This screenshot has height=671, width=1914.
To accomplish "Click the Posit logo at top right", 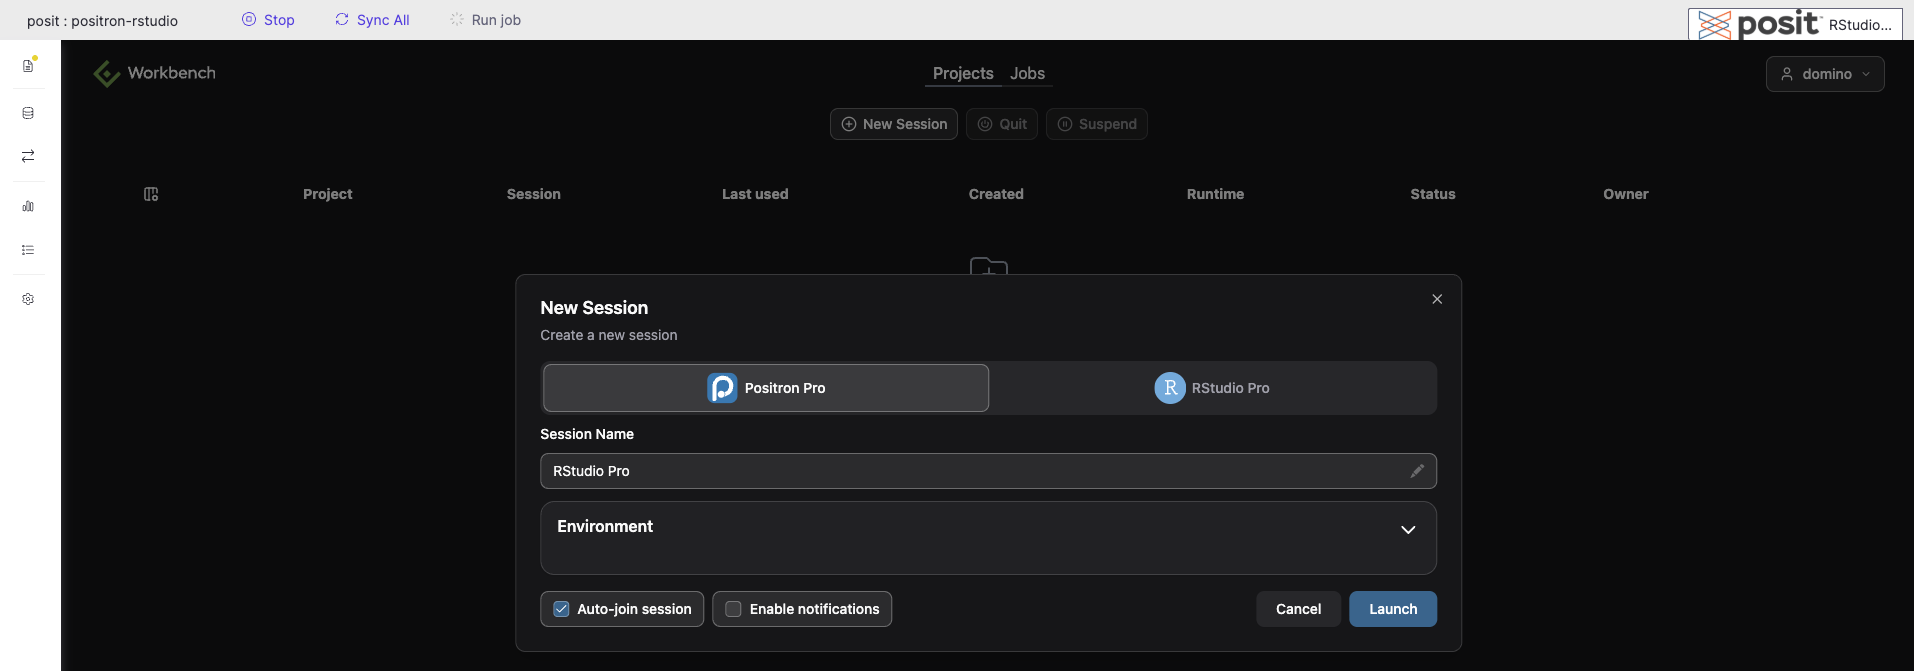I will pos(1759,24).
